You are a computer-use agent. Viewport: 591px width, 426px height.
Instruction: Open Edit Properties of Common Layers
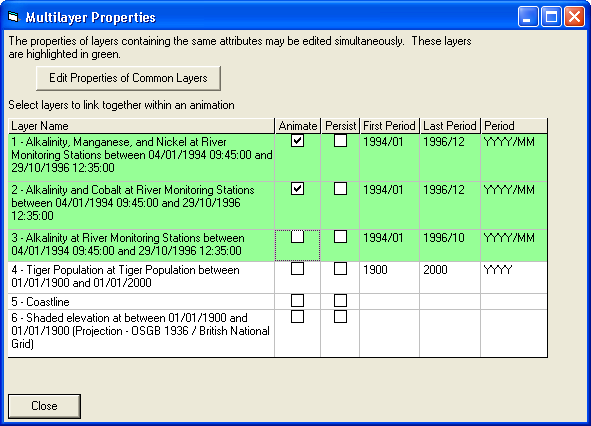pyautogui.click(x=128, y=78)
